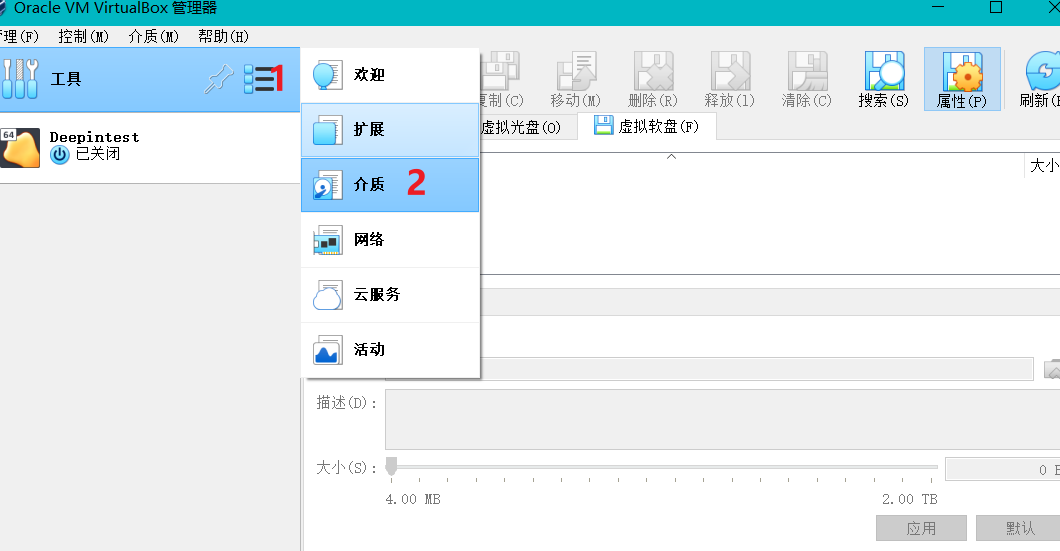
Task: Open the 管理(F) menu
Action: 20,37
